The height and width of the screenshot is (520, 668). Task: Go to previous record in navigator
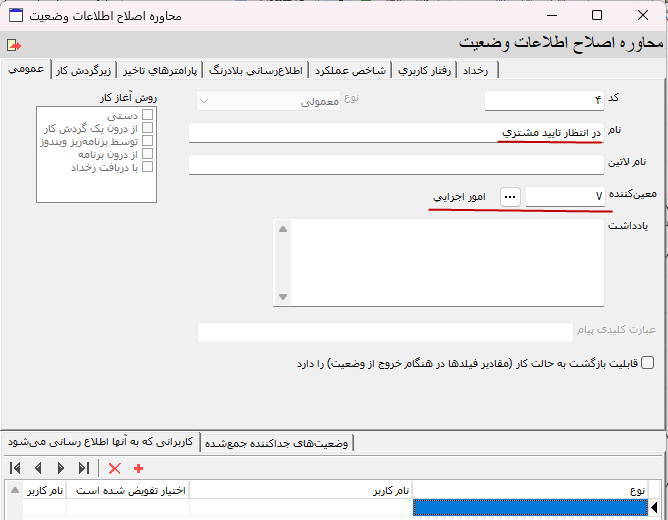(38, 468)
